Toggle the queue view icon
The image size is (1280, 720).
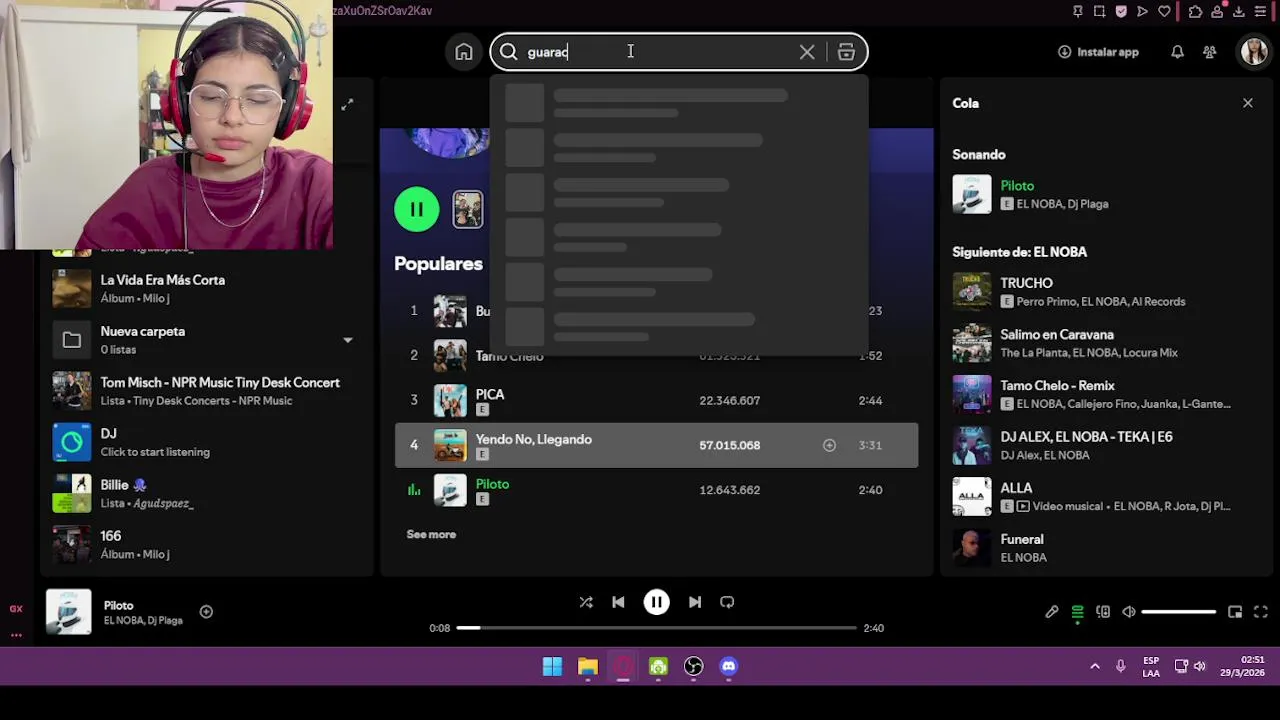click(x=1077, y=612)
